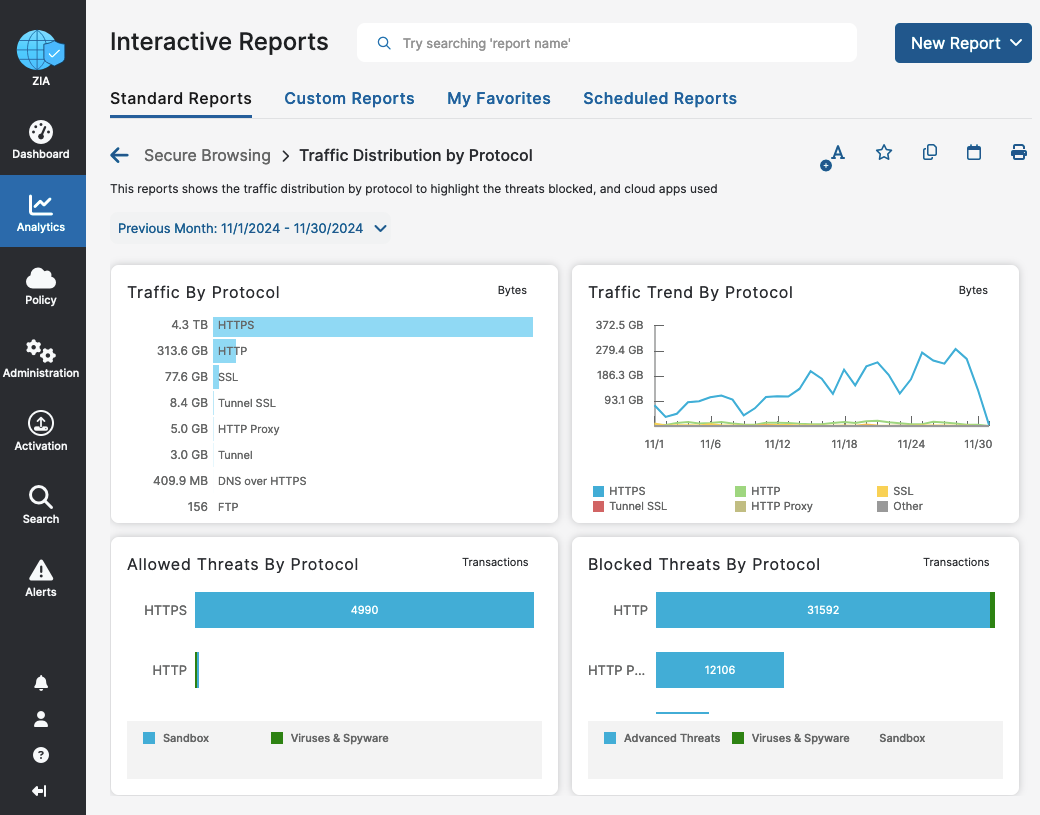This screenshot has width=1040, height=815.
Task: Go to Administration settings
Action: click(x=41, y=359)
